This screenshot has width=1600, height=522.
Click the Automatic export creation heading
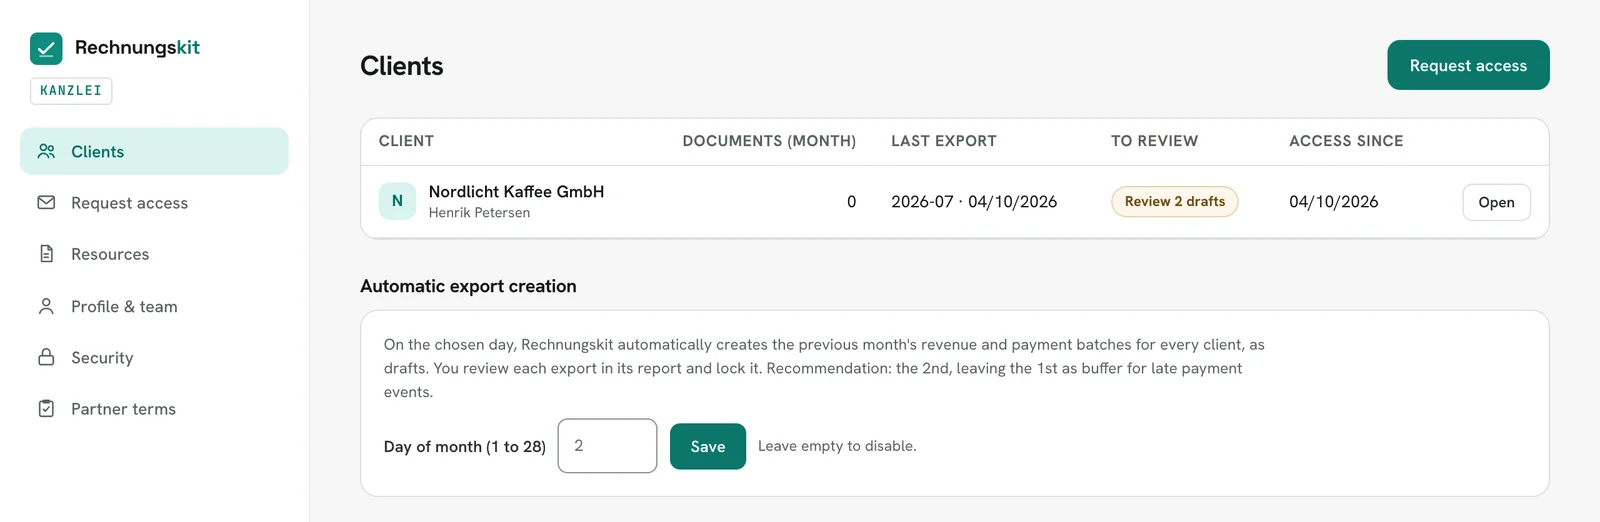[x=468, y=286]
